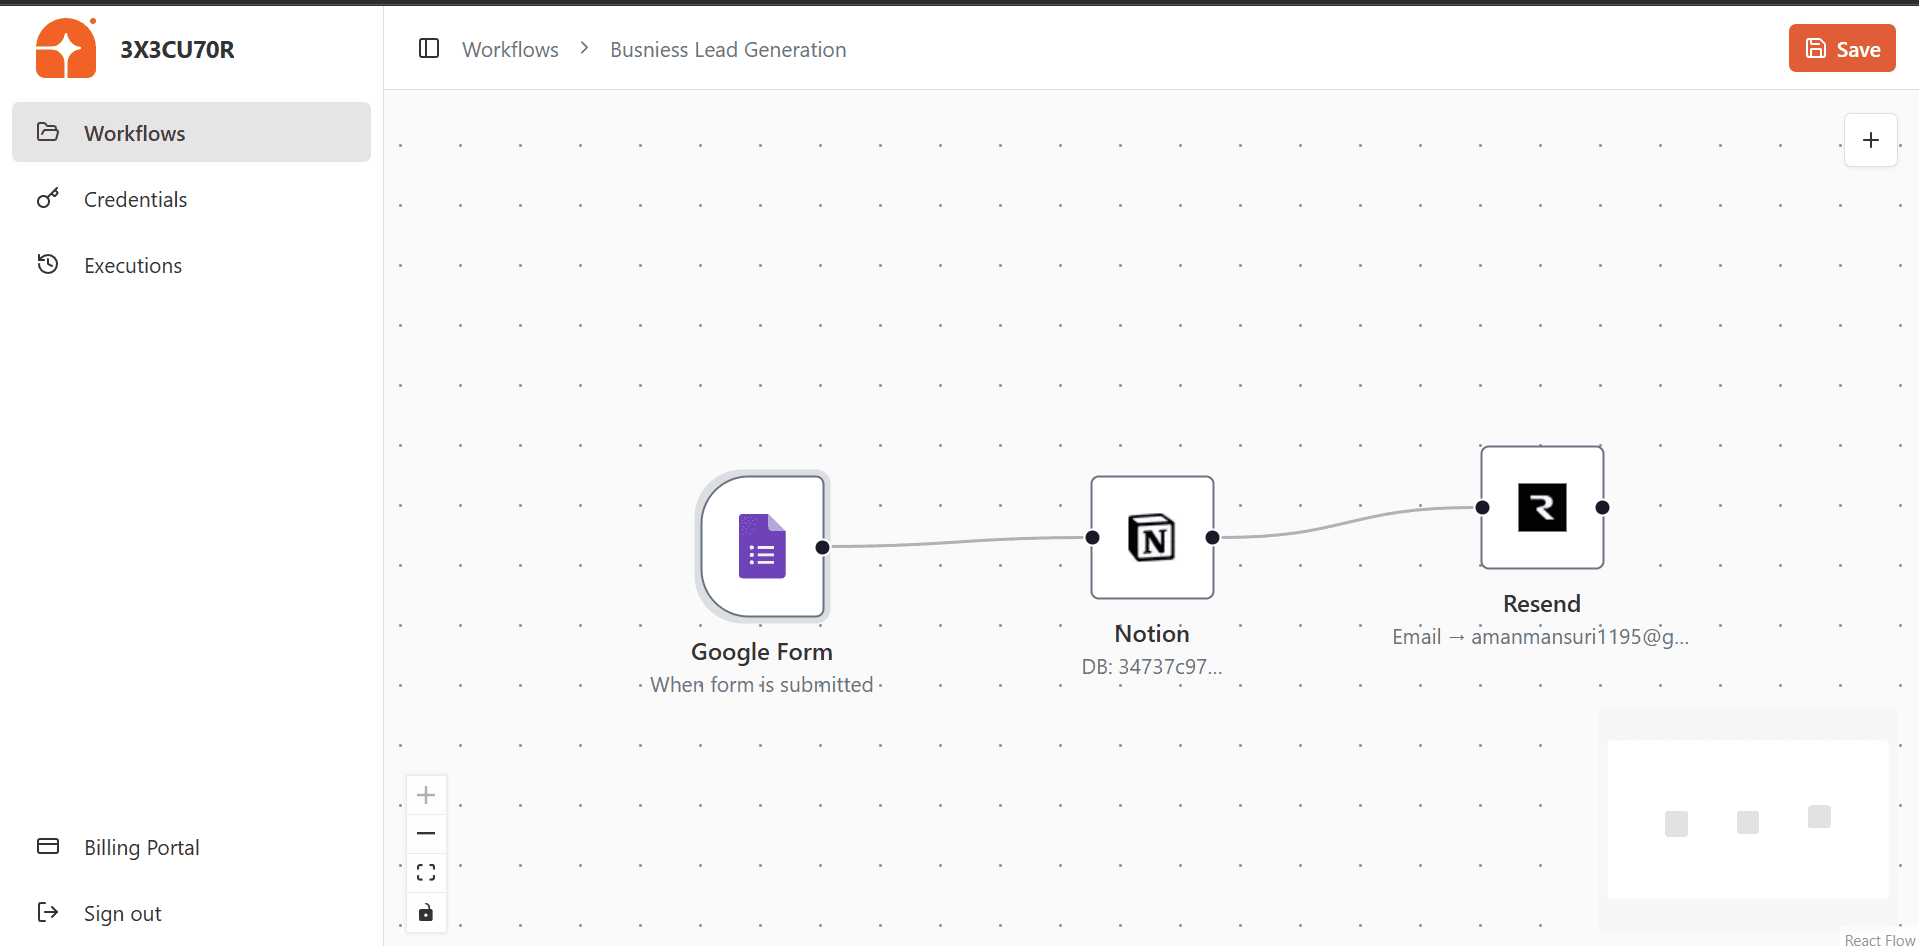
Task: Select the Notion node icon
Action: pos(1152,538)
